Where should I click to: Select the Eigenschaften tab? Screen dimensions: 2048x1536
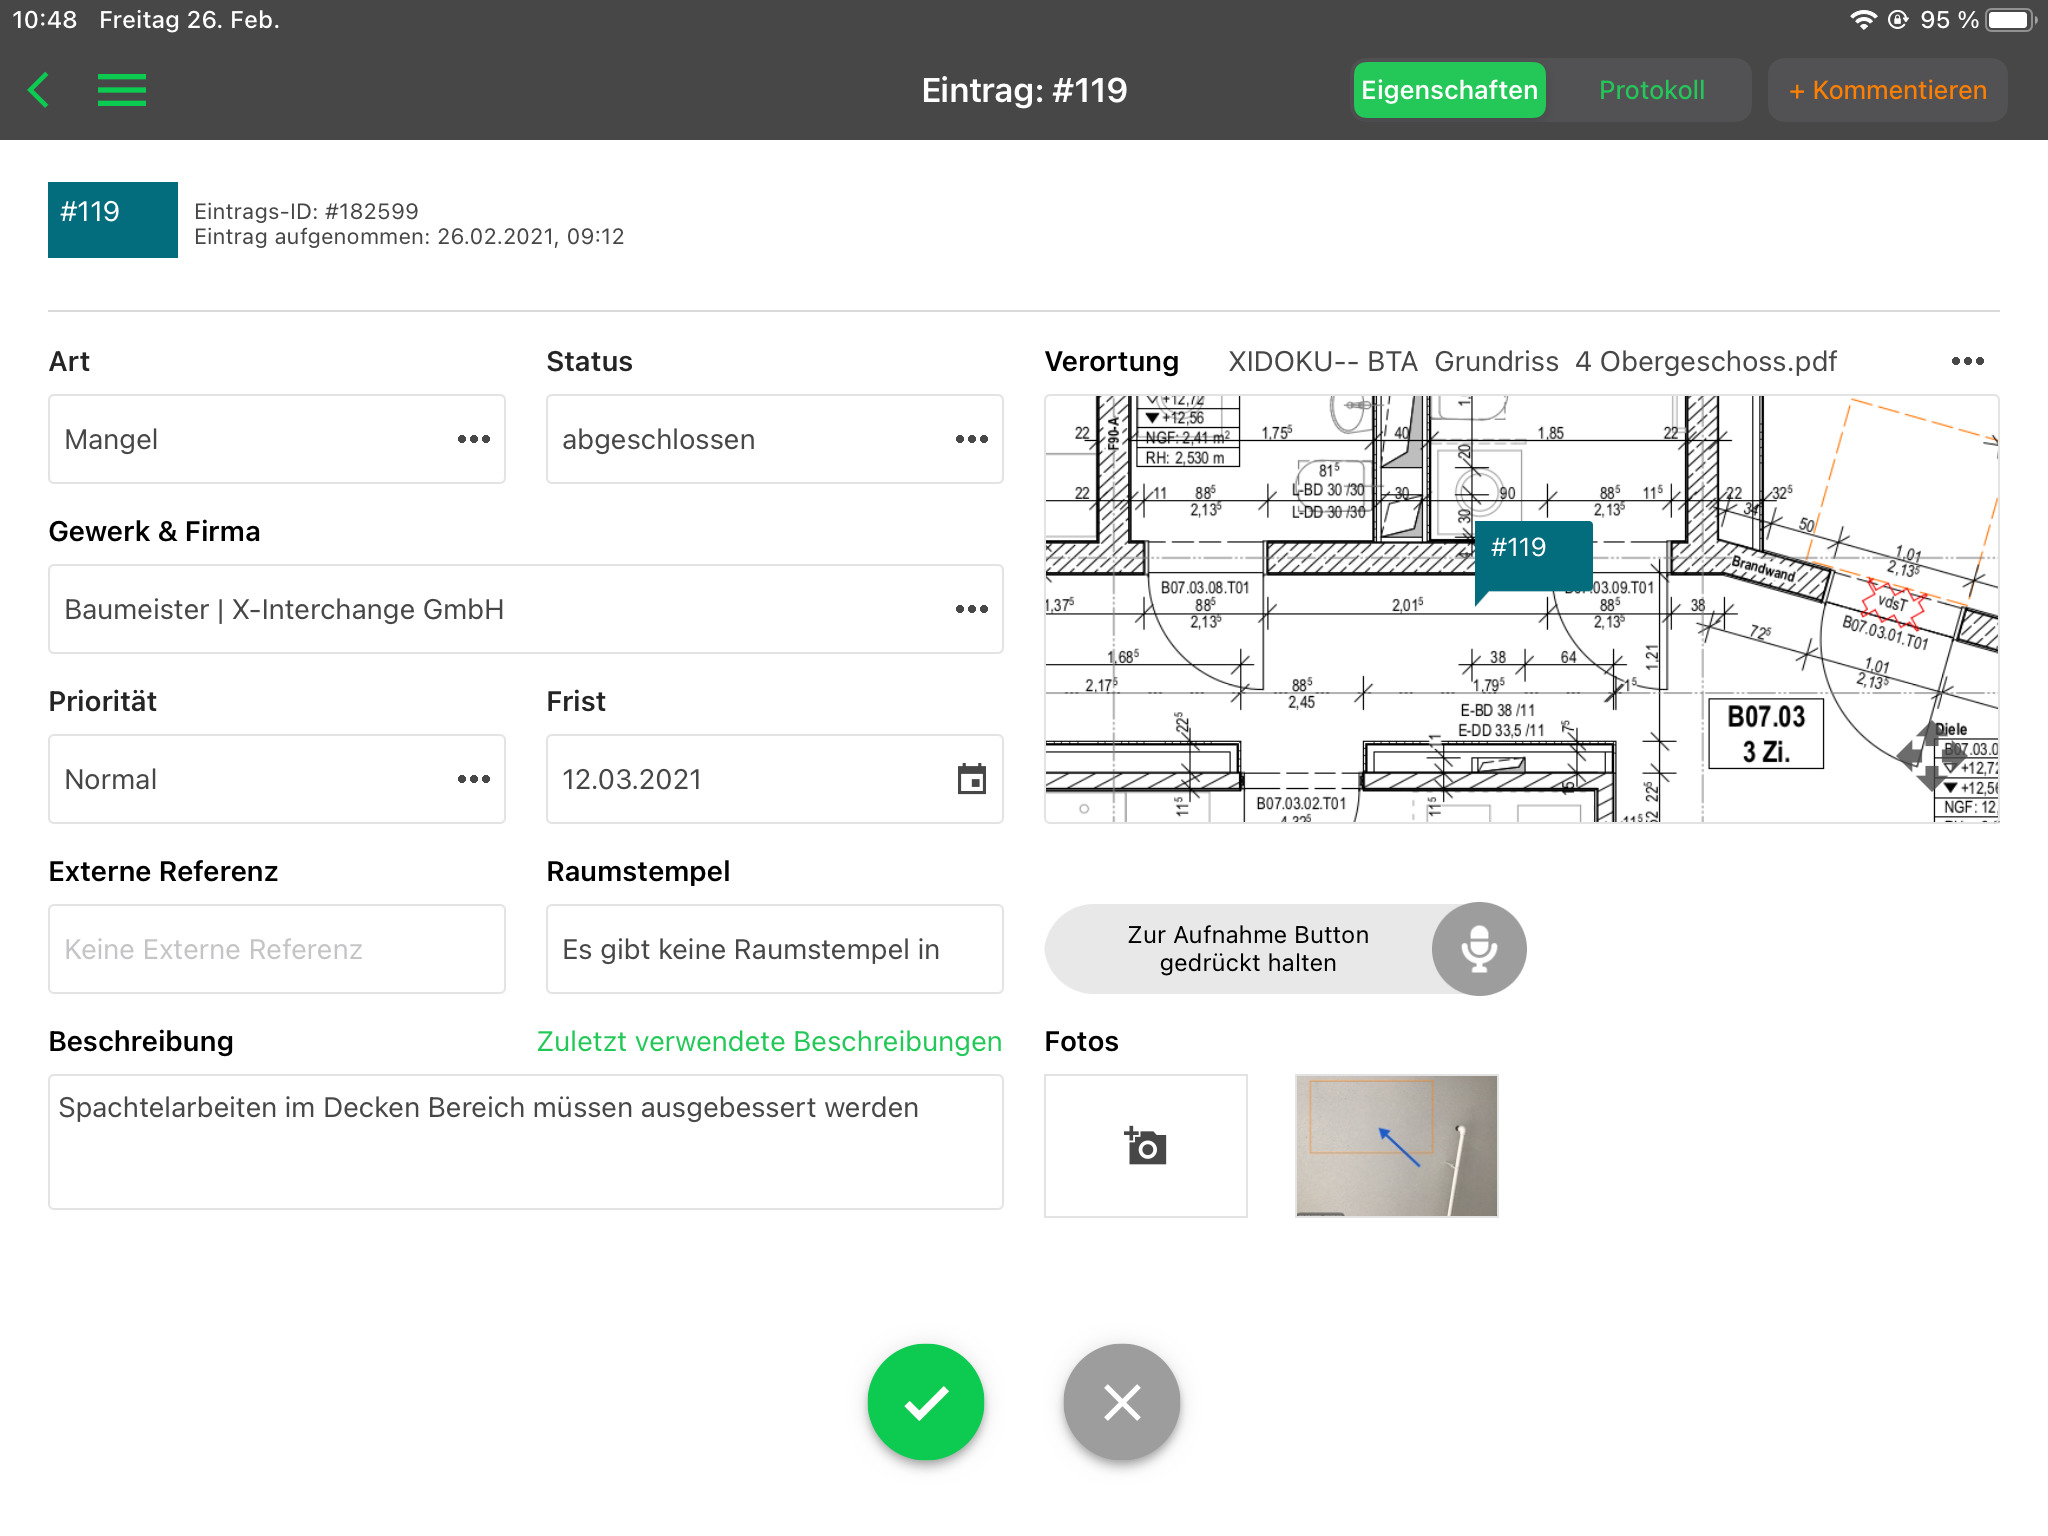[x=1449, y=90]
